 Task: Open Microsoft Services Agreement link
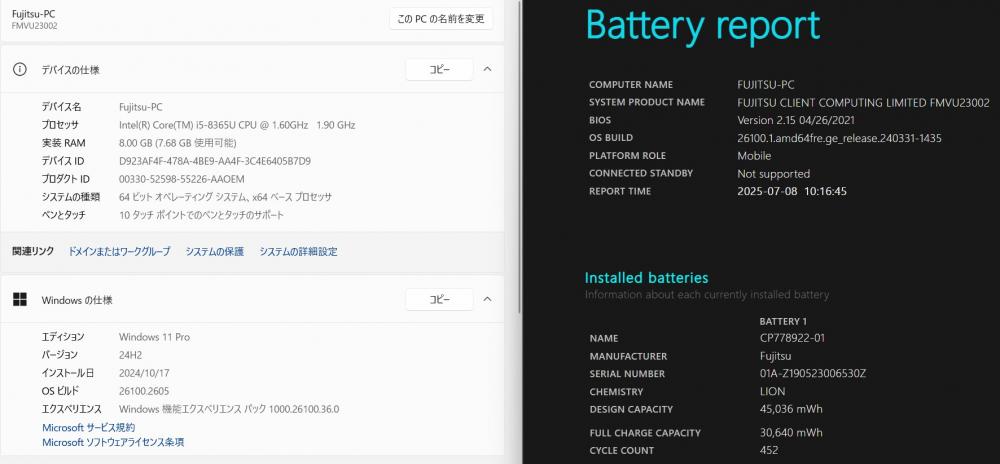coord(89,428)
